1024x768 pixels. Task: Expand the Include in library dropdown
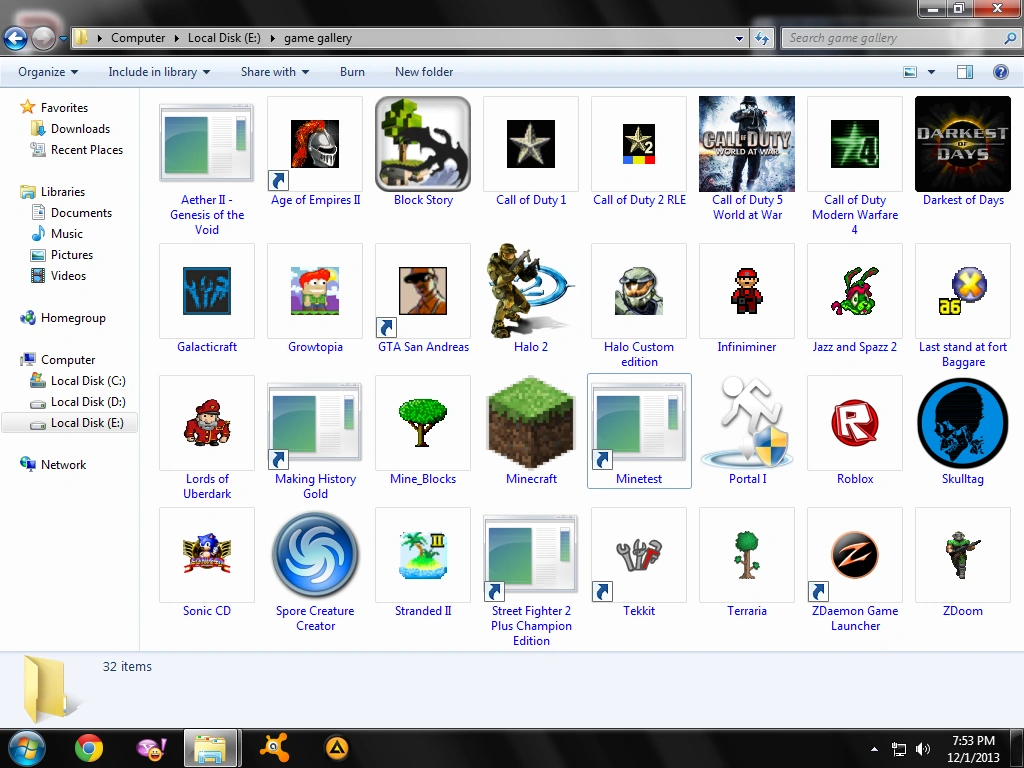(x=159, y=72)
